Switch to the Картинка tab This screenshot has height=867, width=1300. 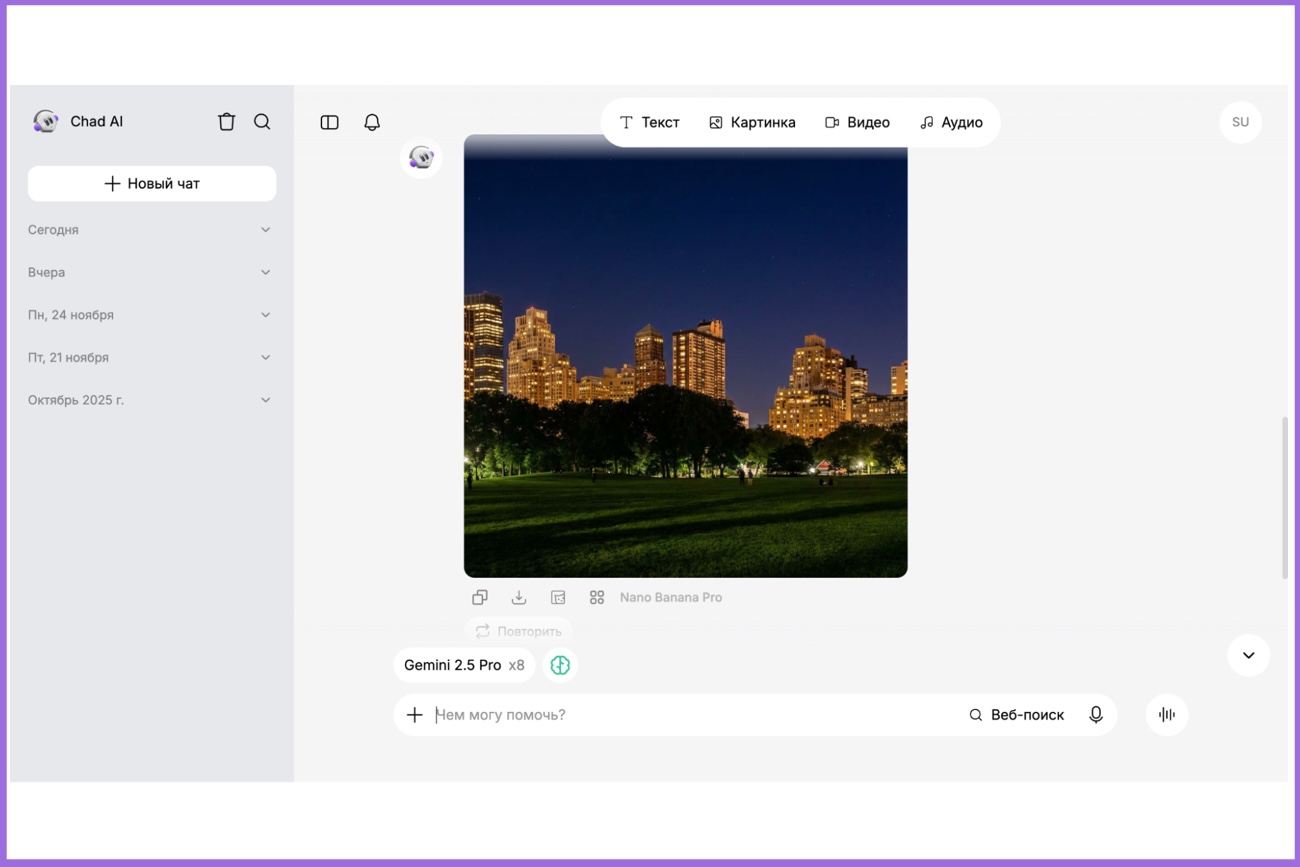752,122
